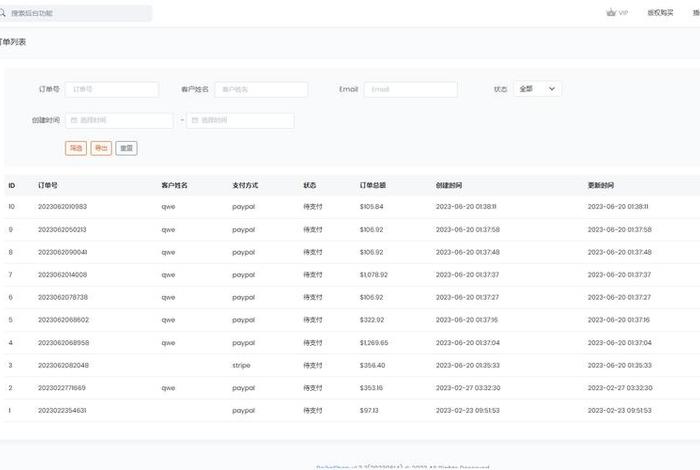700x470 pixels.
Task: Select order number 2023062078738
Action: pyautogui.click(x=63, y=297)
